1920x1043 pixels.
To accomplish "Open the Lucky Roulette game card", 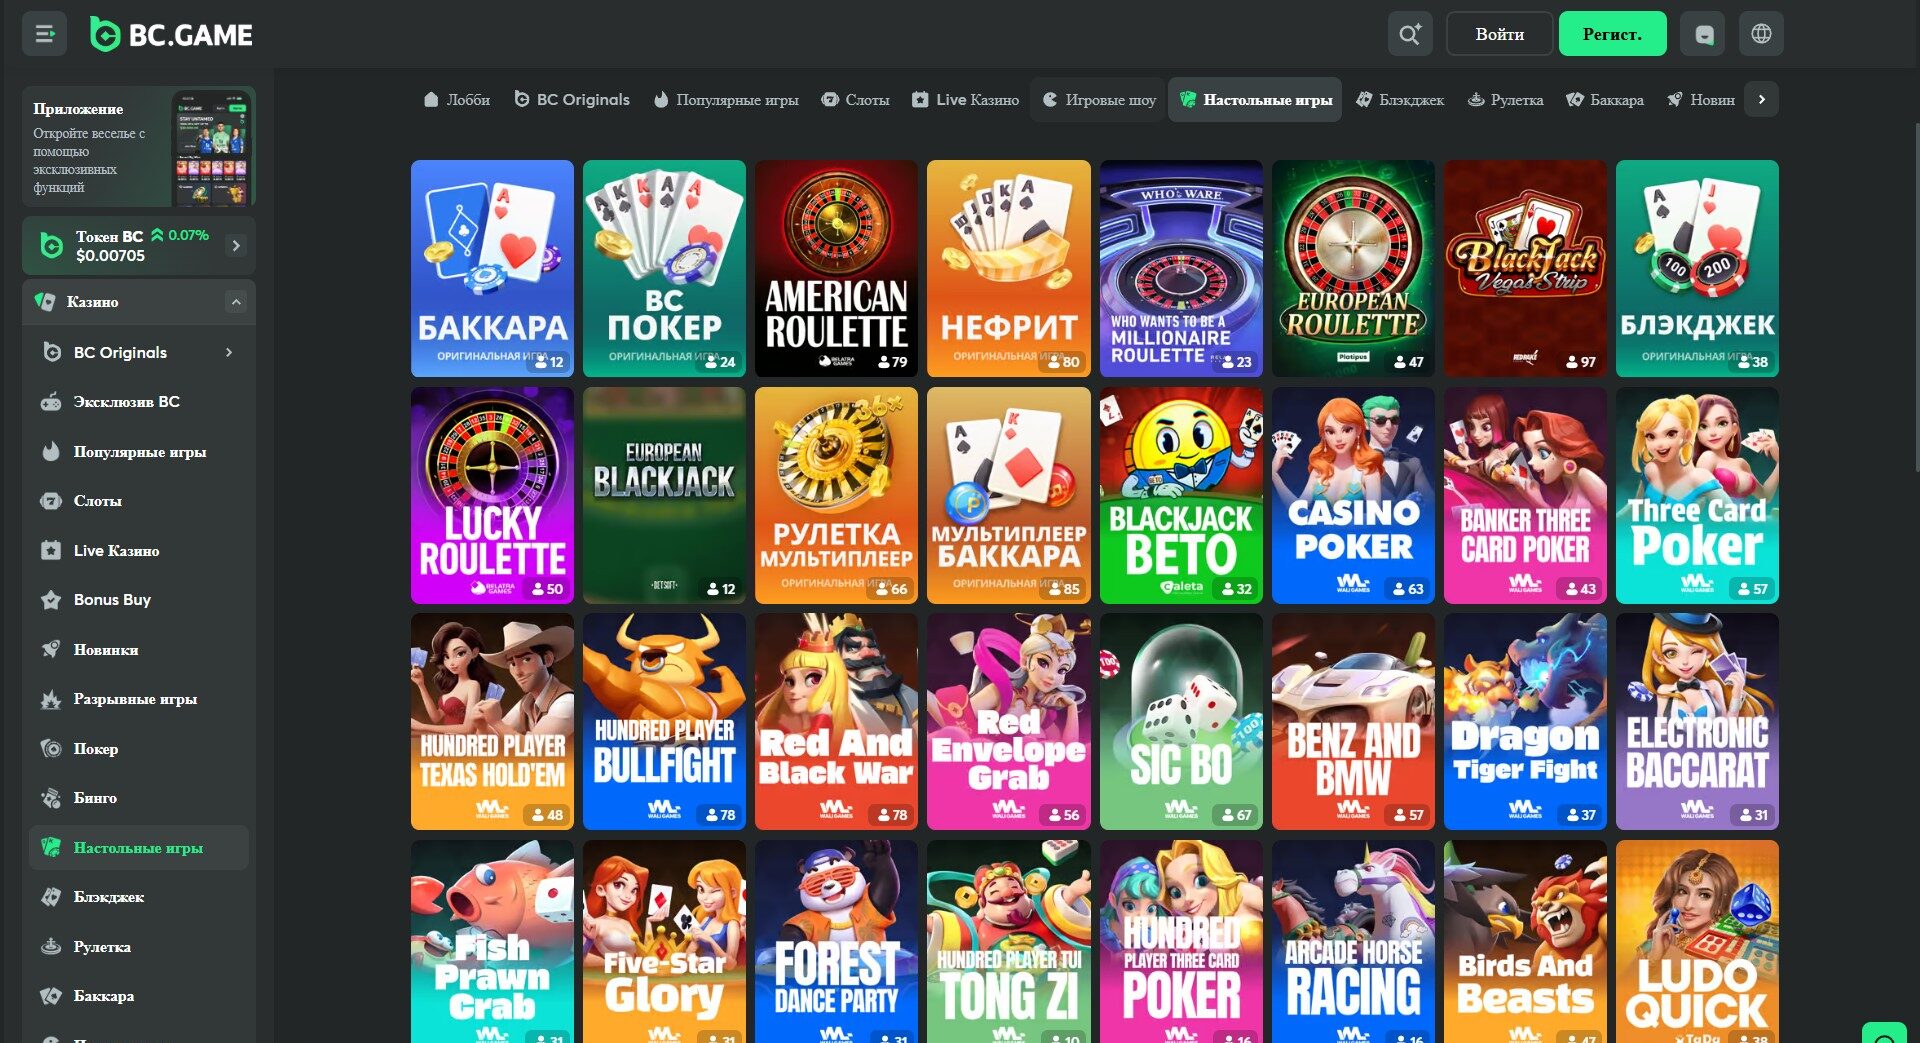I will tap(492, 496).
